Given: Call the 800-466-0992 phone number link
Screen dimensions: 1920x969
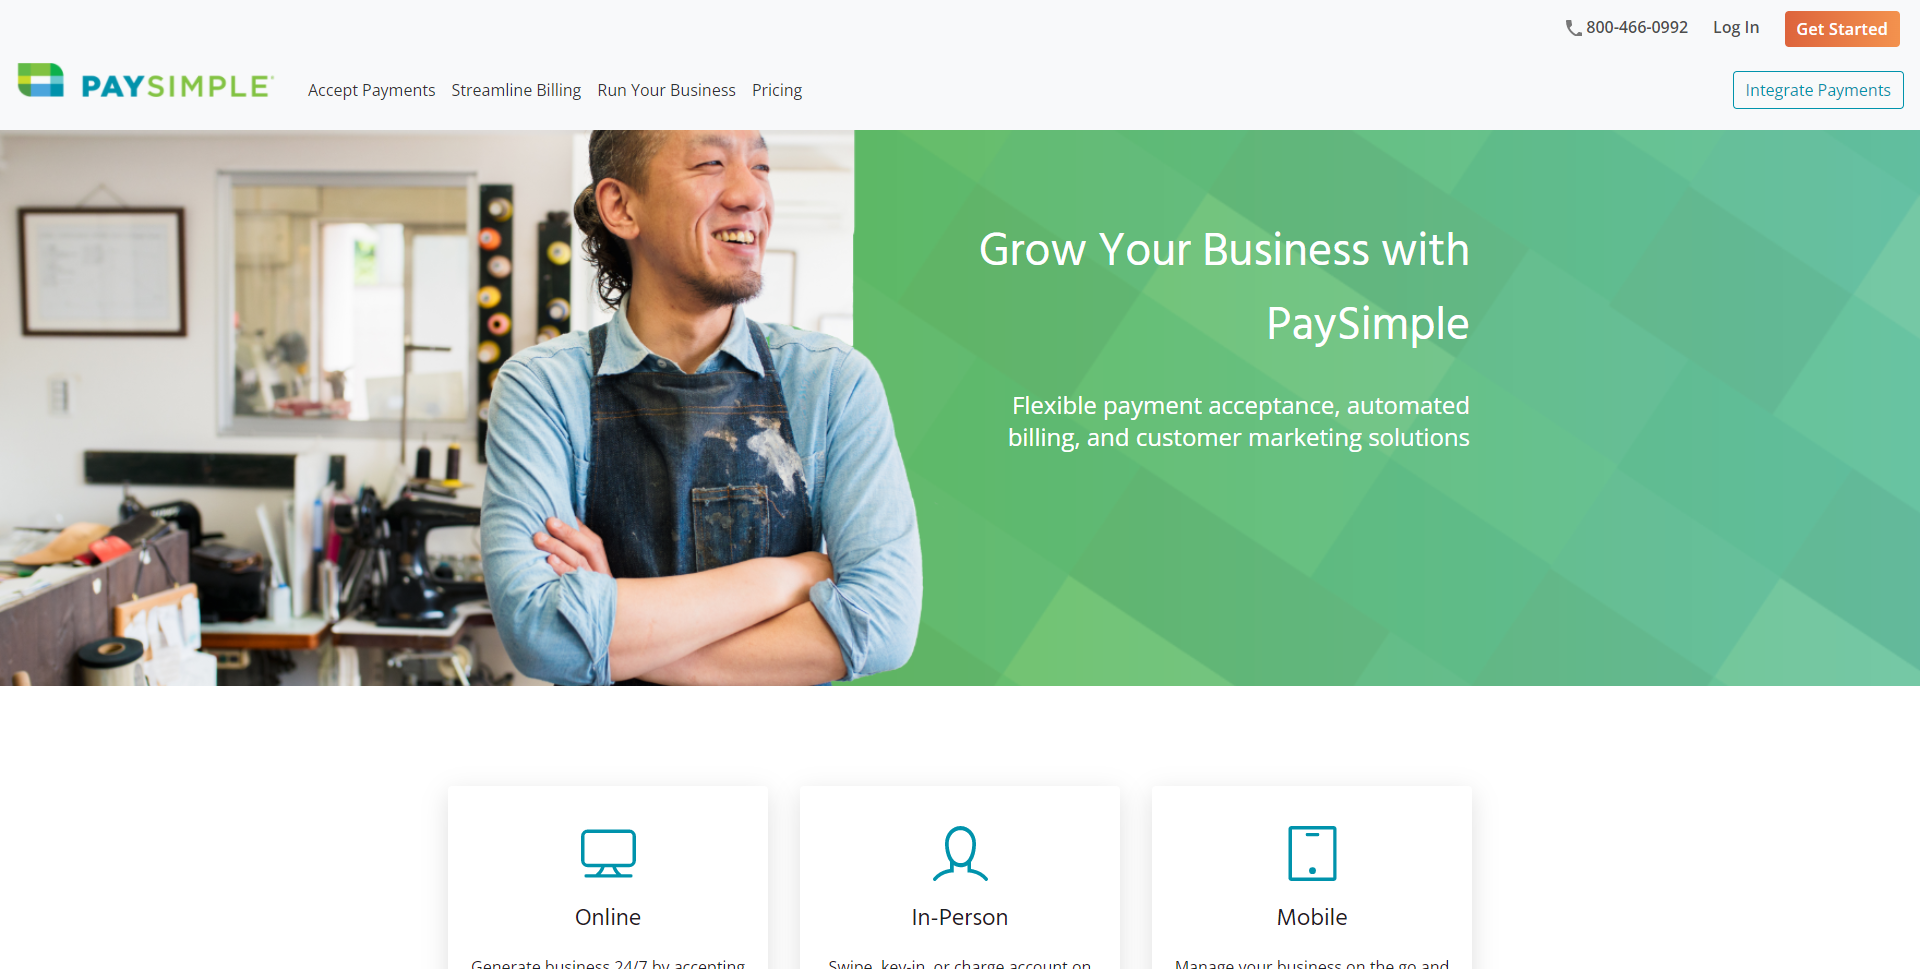Looking at the screenshot, I should tap(1636, 28).
